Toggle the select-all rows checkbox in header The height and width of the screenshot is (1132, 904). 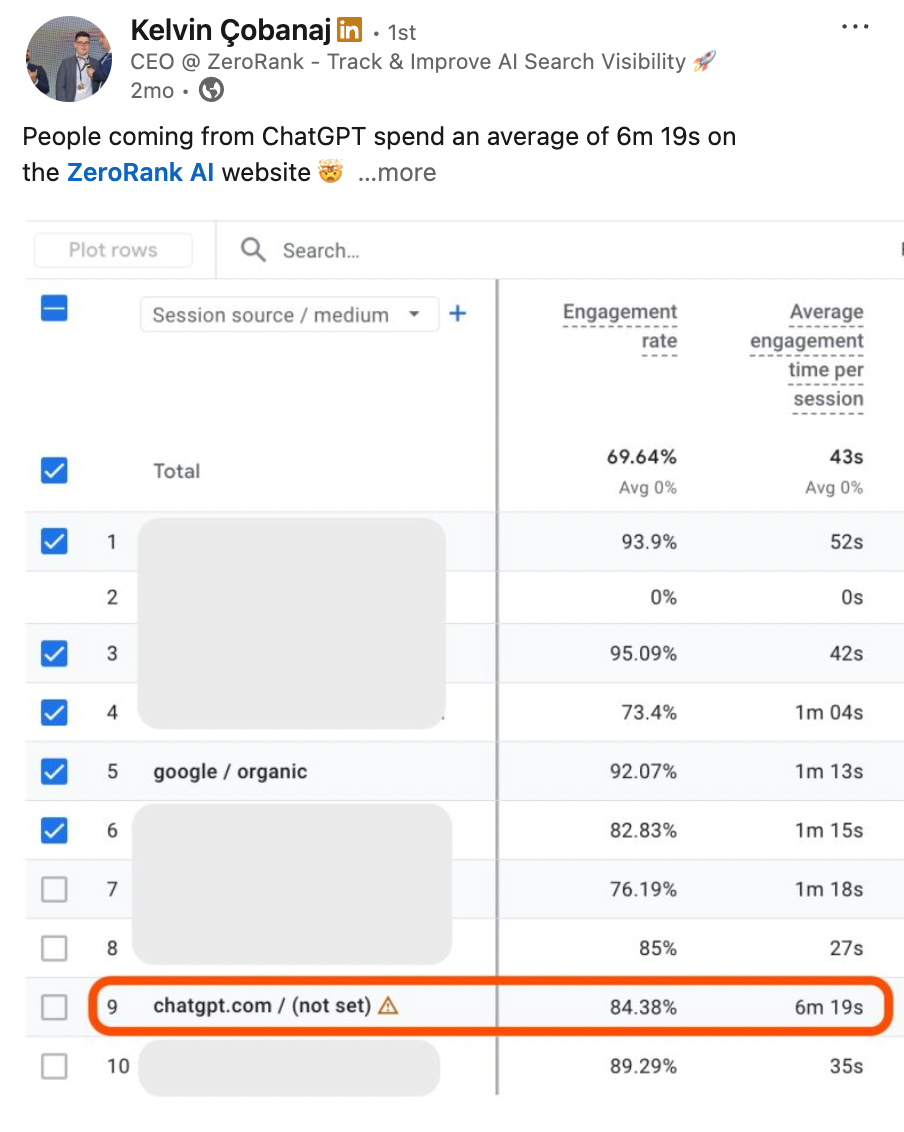click(54, 308)
